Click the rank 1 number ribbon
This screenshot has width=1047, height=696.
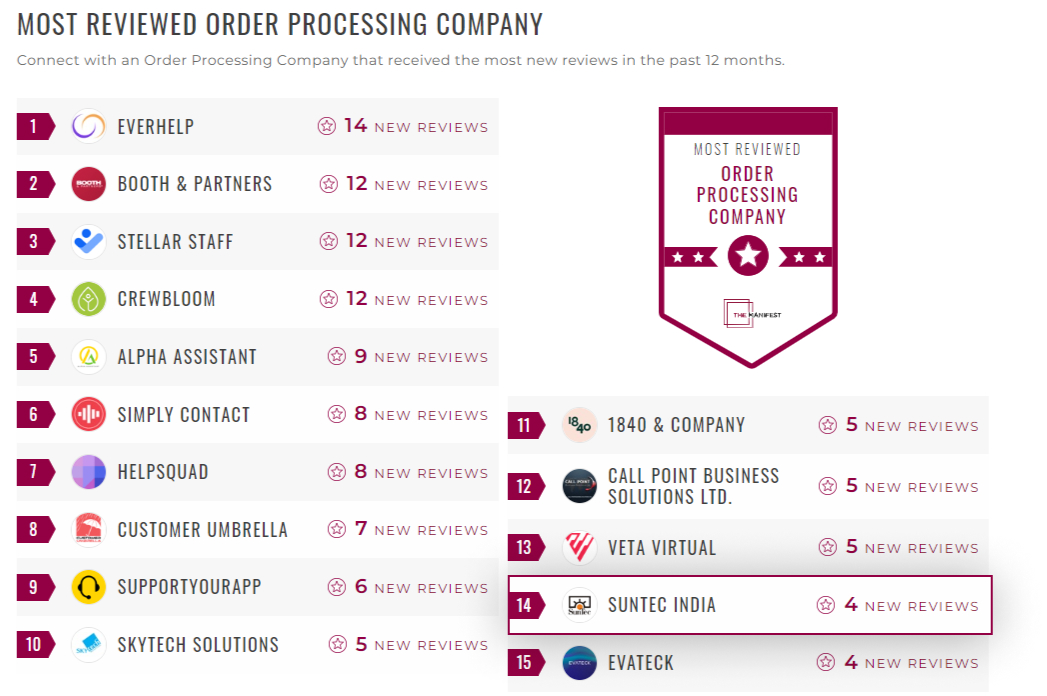click(x=36, y=127)
